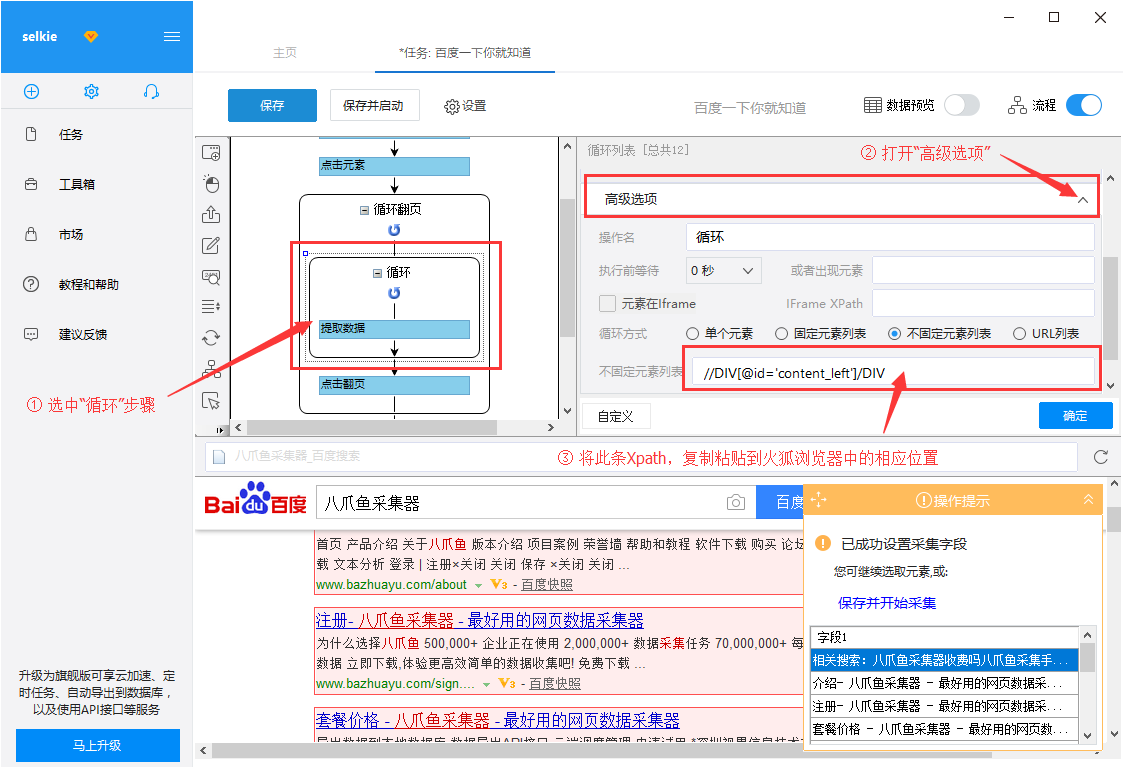Screen dimensions: 1124x768
Task: Select the URL列表 radio option
Action: point(1019,333)
